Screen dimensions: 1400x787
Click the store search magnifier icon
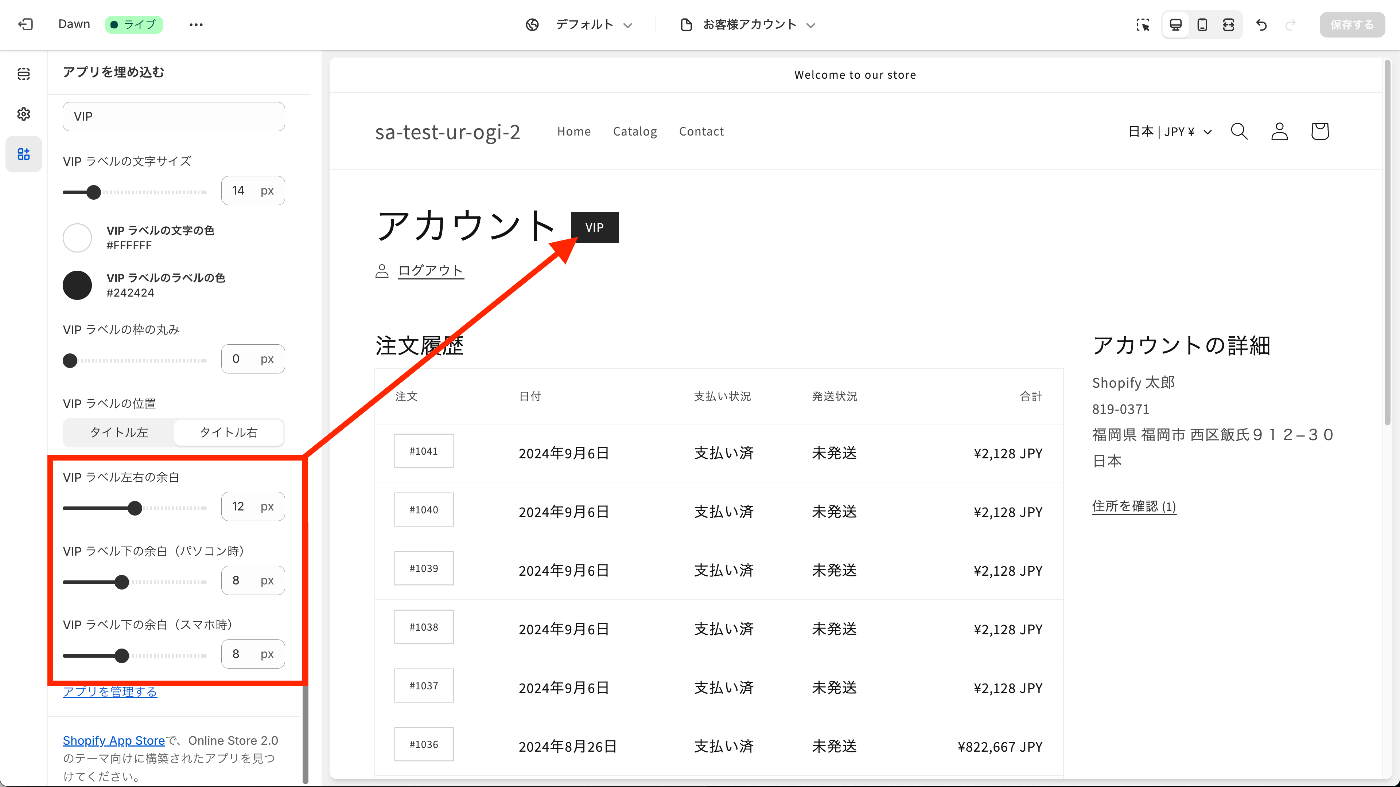[1239, 131]
